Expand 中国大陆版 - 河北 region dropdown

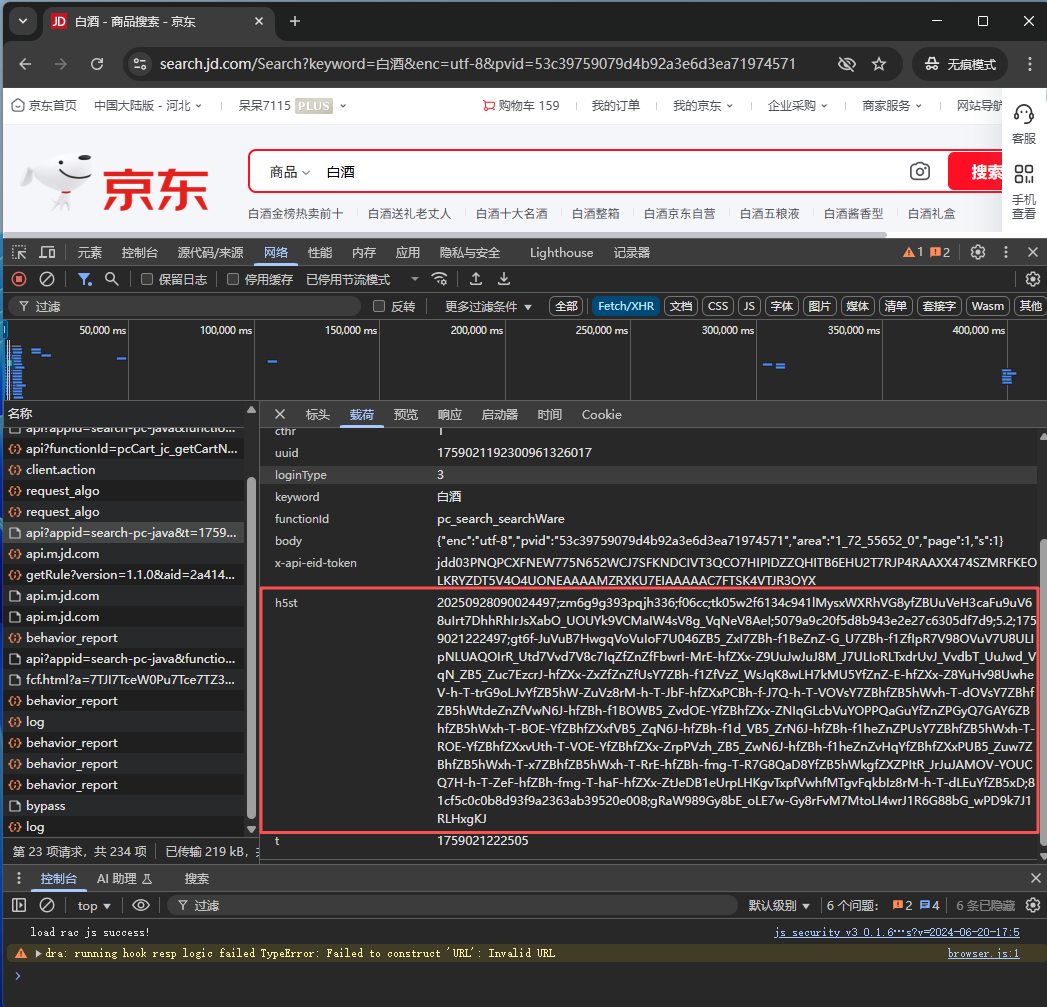(148, 106)
